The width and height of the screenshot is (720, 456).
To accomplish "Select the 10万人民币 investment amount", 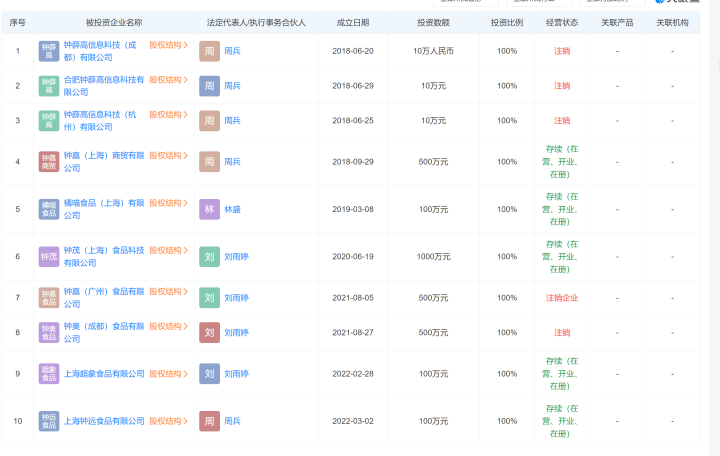I will tap(433, 51).
